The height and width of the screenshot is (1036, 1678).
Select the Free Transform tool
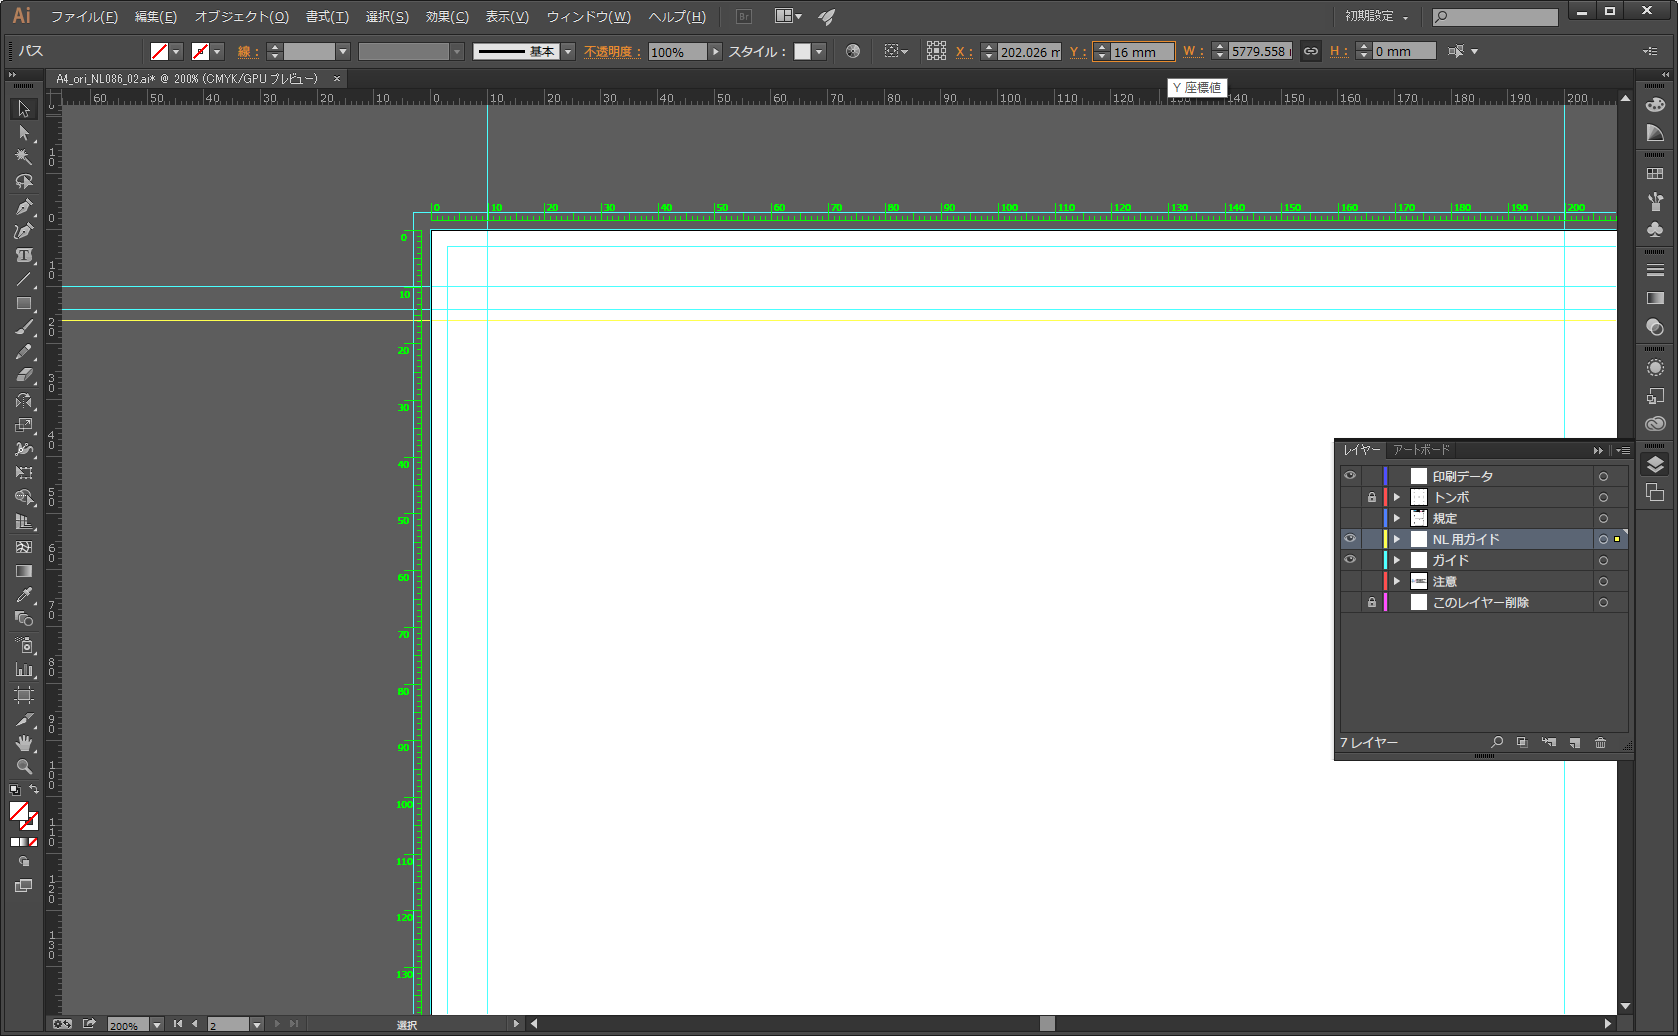pyautogui.click(x=24, y=473)
